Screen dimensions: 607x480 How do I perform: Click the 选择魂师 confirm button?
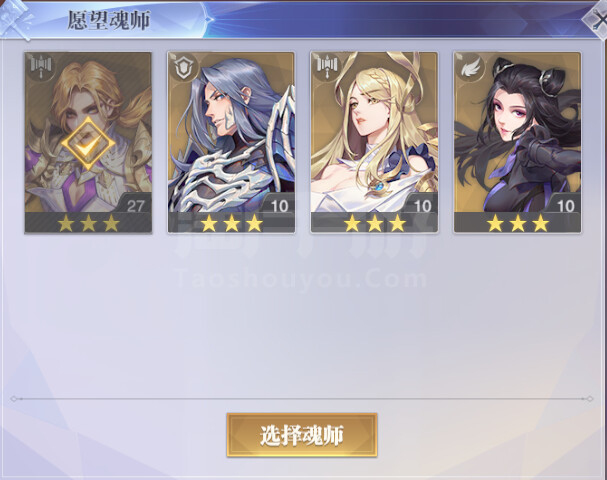[302, 435]
